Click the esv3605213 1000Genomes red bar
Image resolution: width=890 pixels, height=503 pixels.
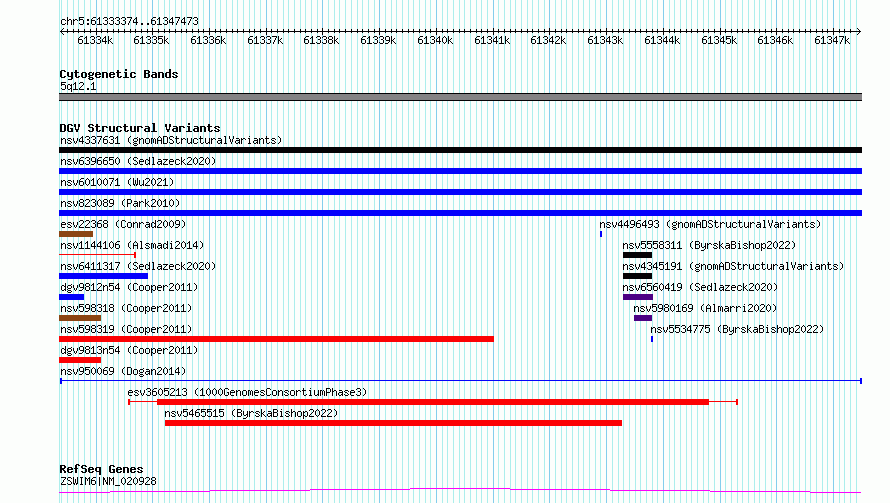point(432,402)
